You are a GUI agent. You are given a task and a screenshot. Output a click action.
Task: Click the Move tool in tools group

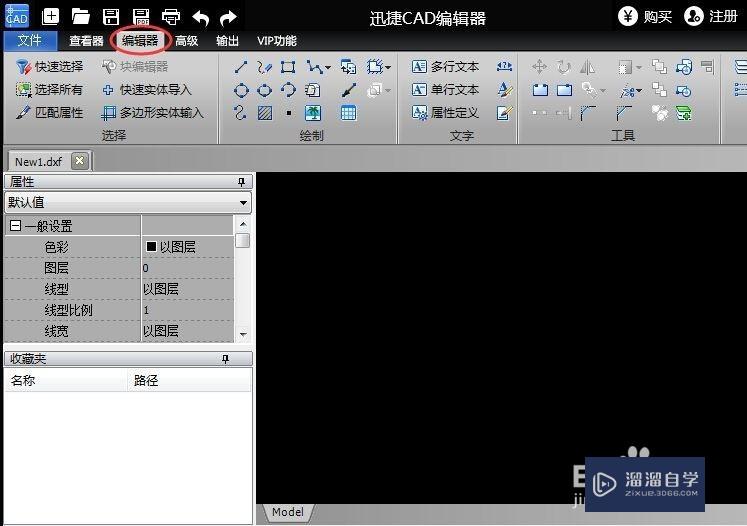coord(539,67)
